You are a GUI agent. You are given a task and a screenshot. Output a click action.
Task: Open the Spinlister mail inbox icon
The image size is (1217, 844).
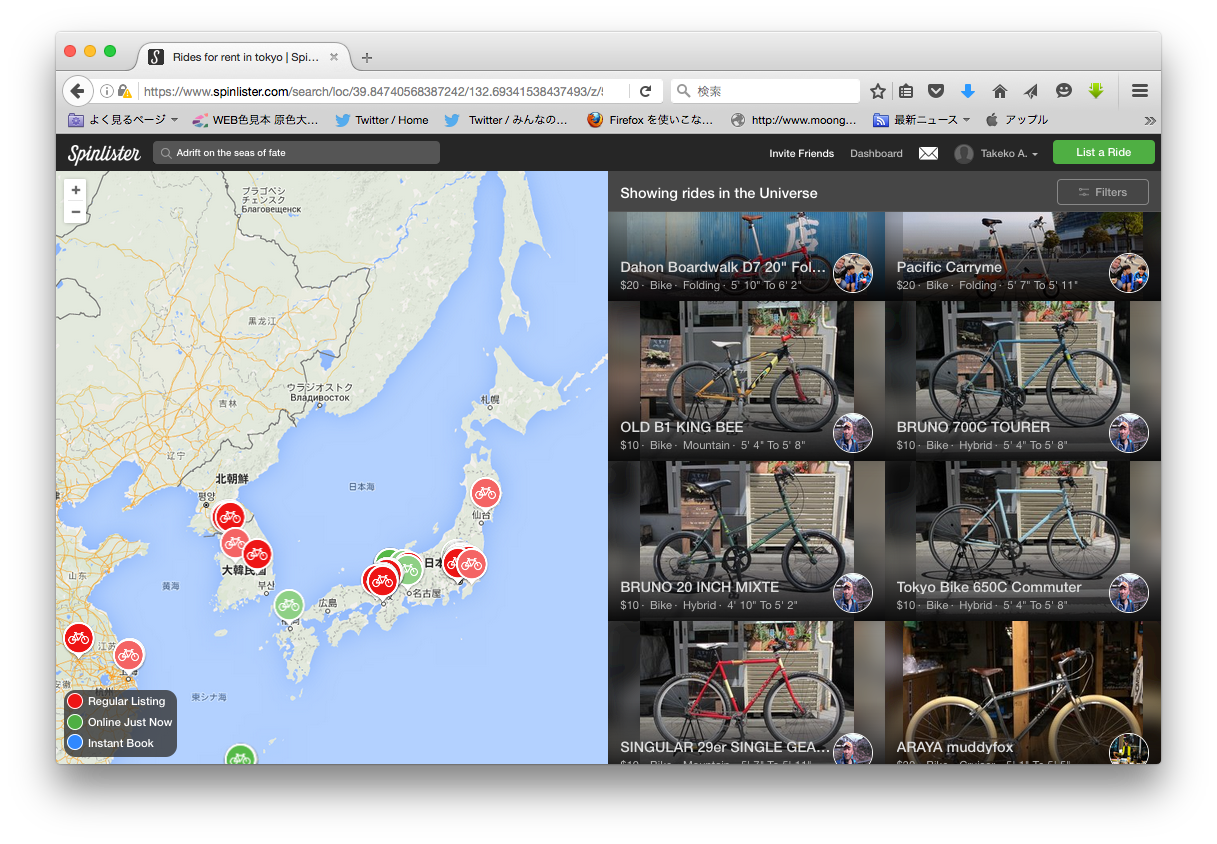pyautogui.click(x=929, y=153)
